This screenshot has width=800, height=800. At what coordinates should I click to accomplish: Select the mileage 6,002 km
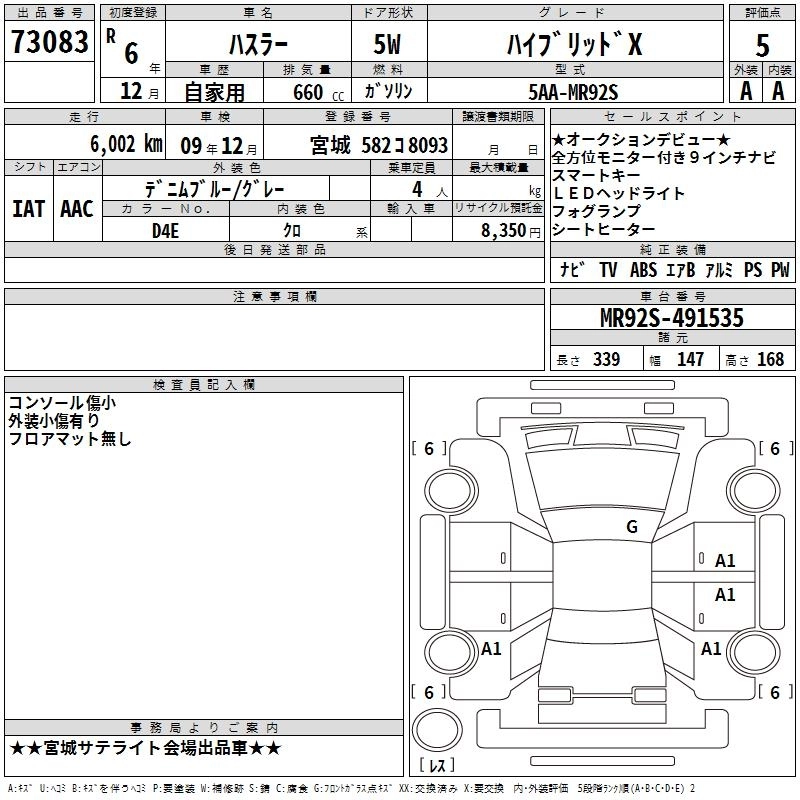[x=126, y=144]
